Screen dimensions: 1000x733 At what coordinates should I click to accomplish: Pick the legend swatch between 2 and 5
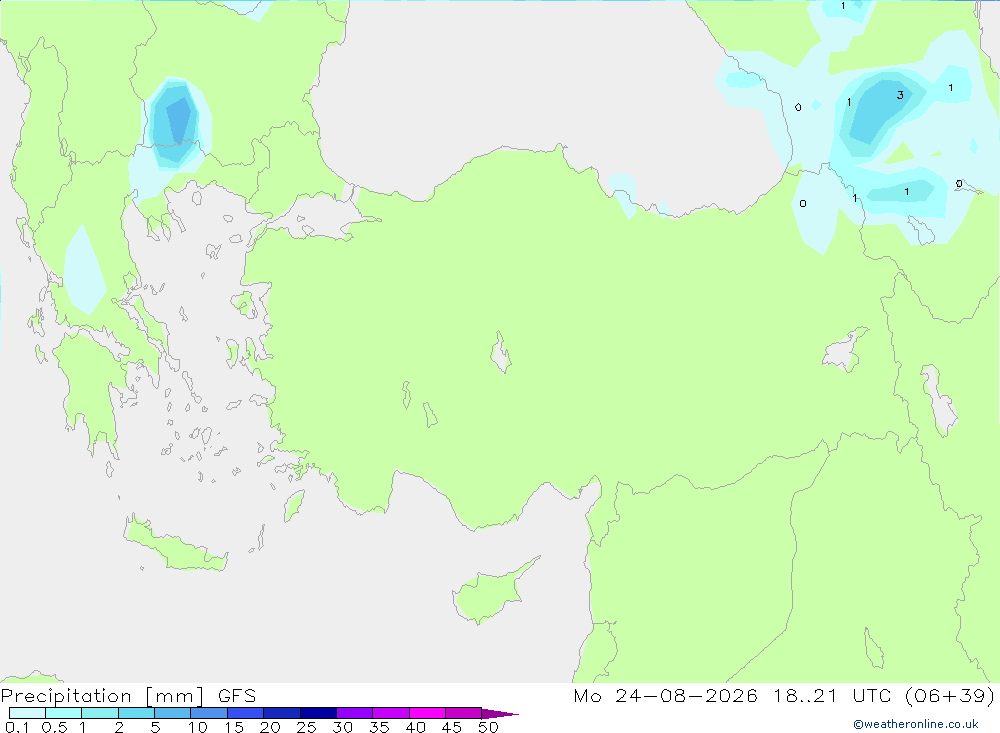(136, 713)
